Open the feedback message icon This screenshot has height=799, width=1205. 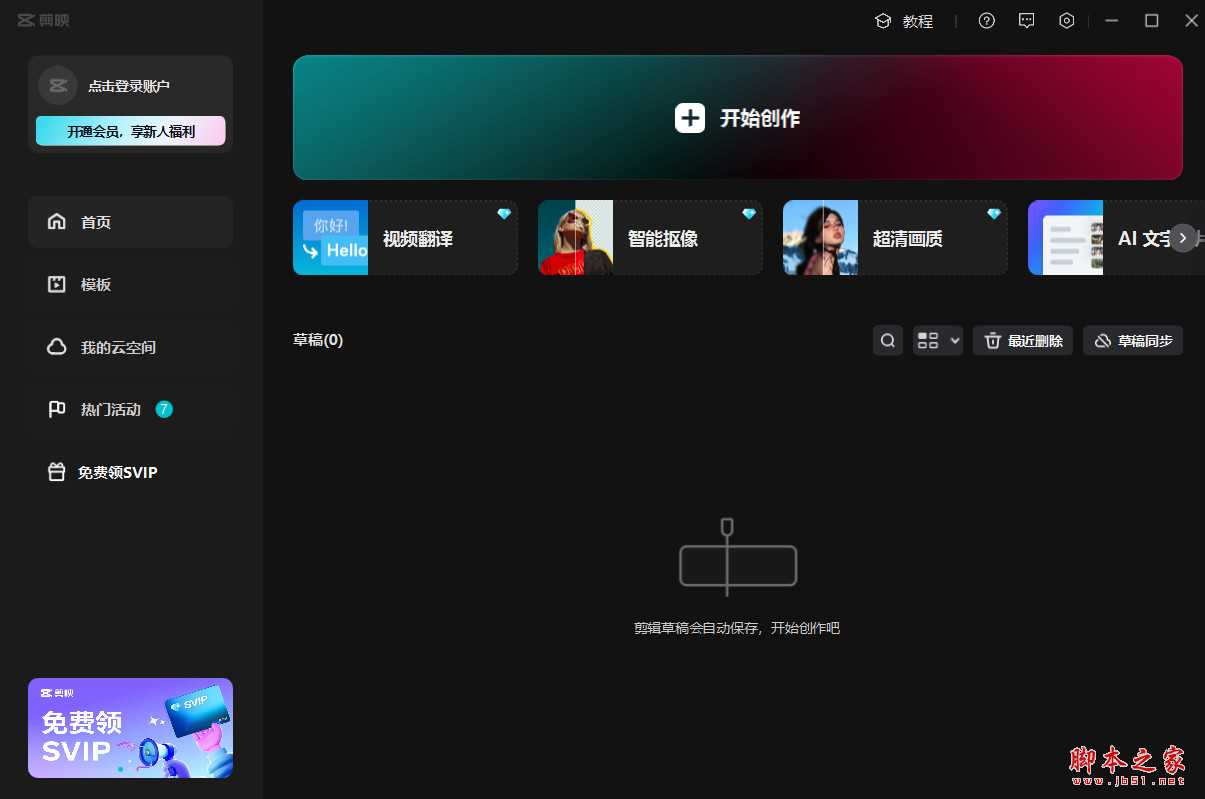tap(1026, 20)
